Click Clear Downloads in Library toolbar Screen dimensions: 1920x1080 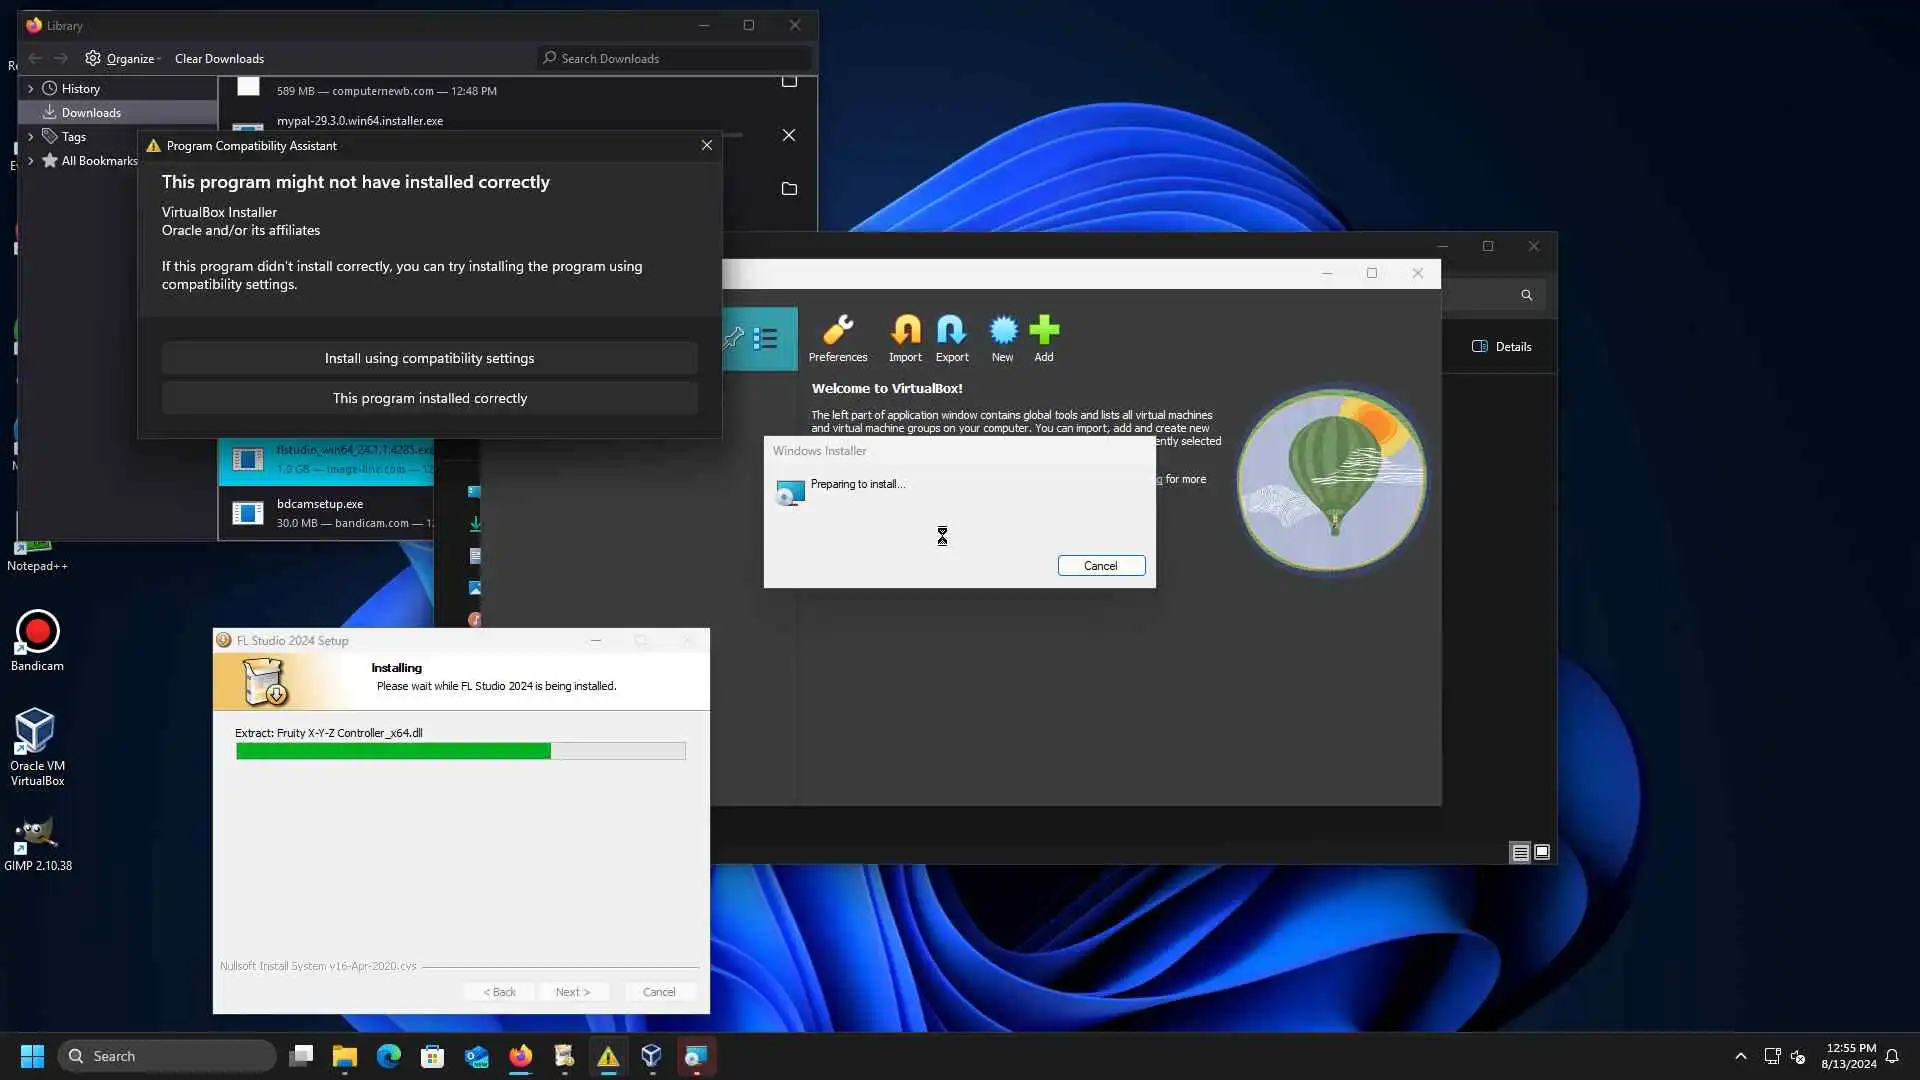tap(219, 59)
